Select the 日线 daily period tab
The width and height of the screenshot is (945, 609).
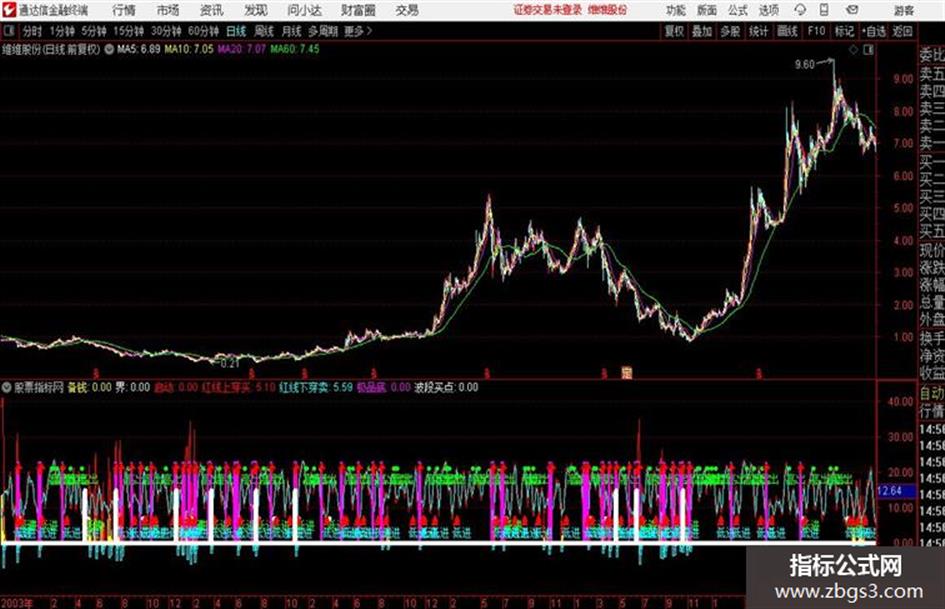click(x=236, y=31)
